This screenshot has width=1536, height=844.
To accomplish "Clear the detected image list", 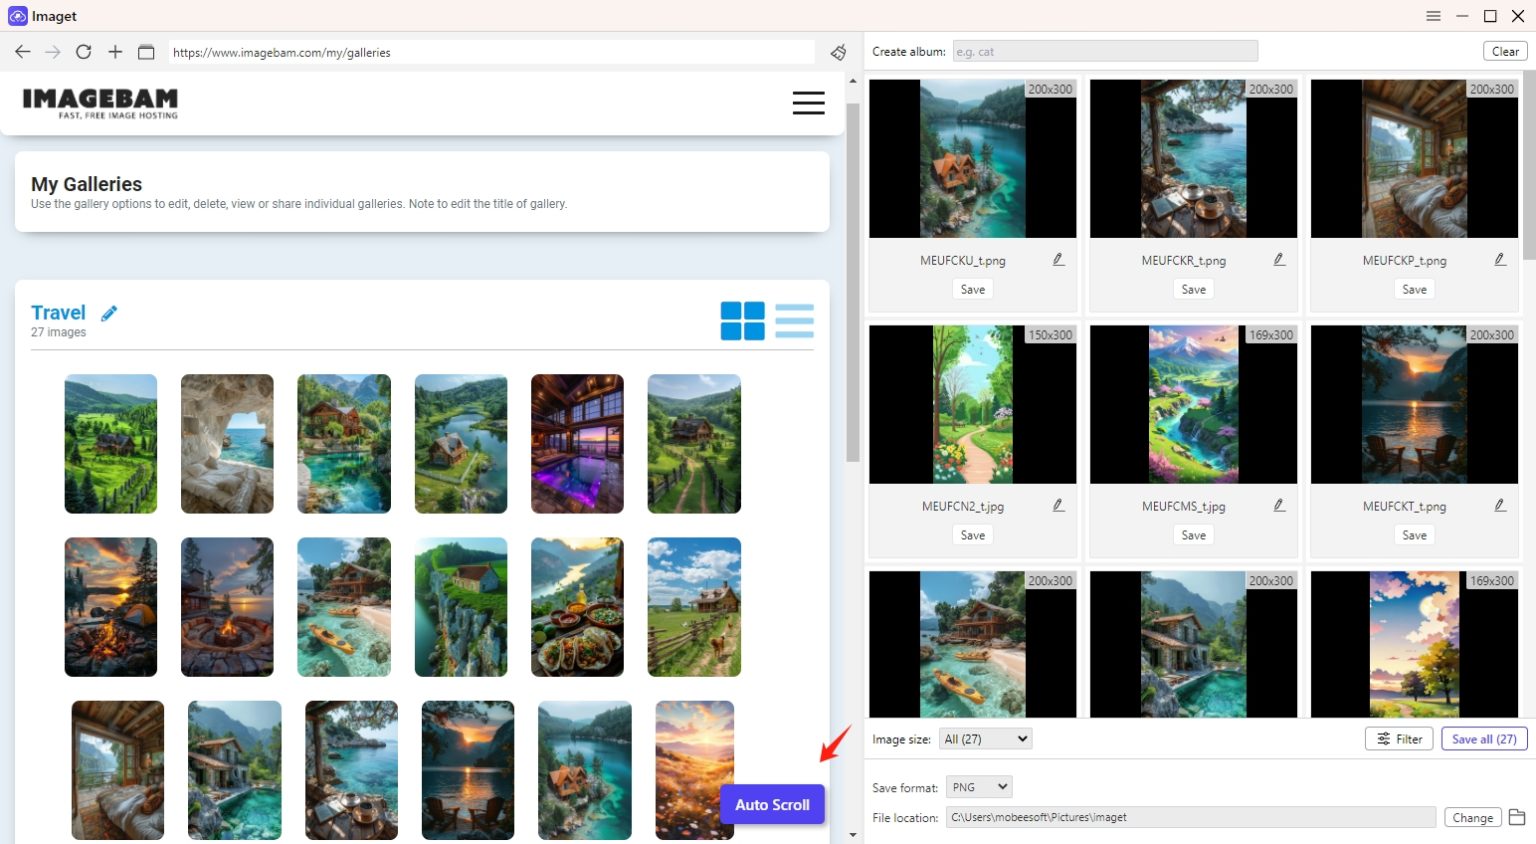I will (1504, 50).
